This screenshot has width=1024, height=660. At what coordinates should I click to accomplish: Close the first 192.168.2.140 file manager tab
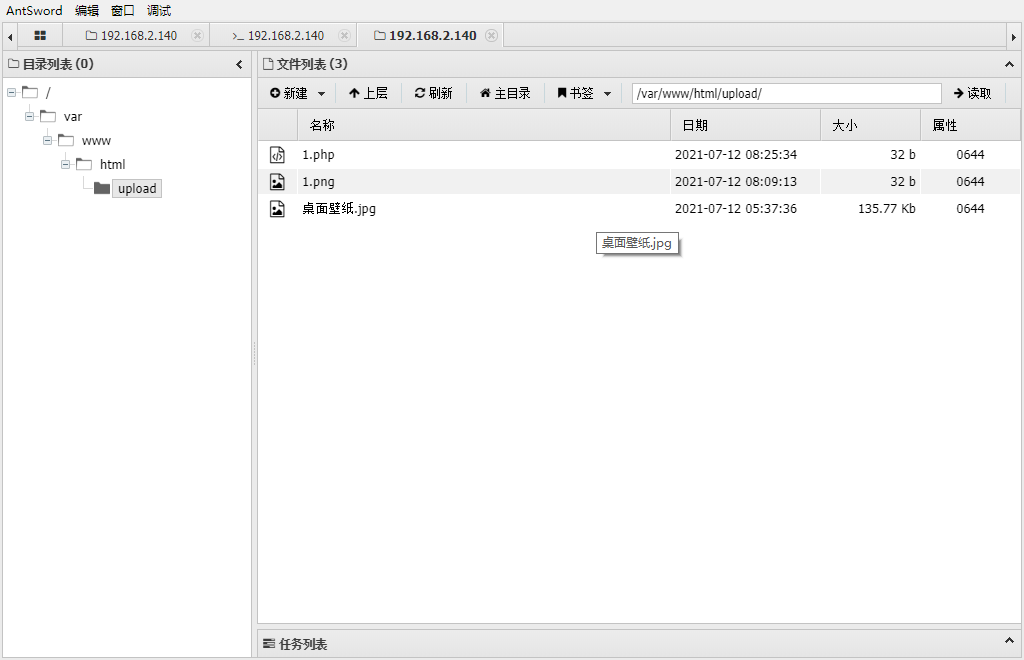[197, 36]
